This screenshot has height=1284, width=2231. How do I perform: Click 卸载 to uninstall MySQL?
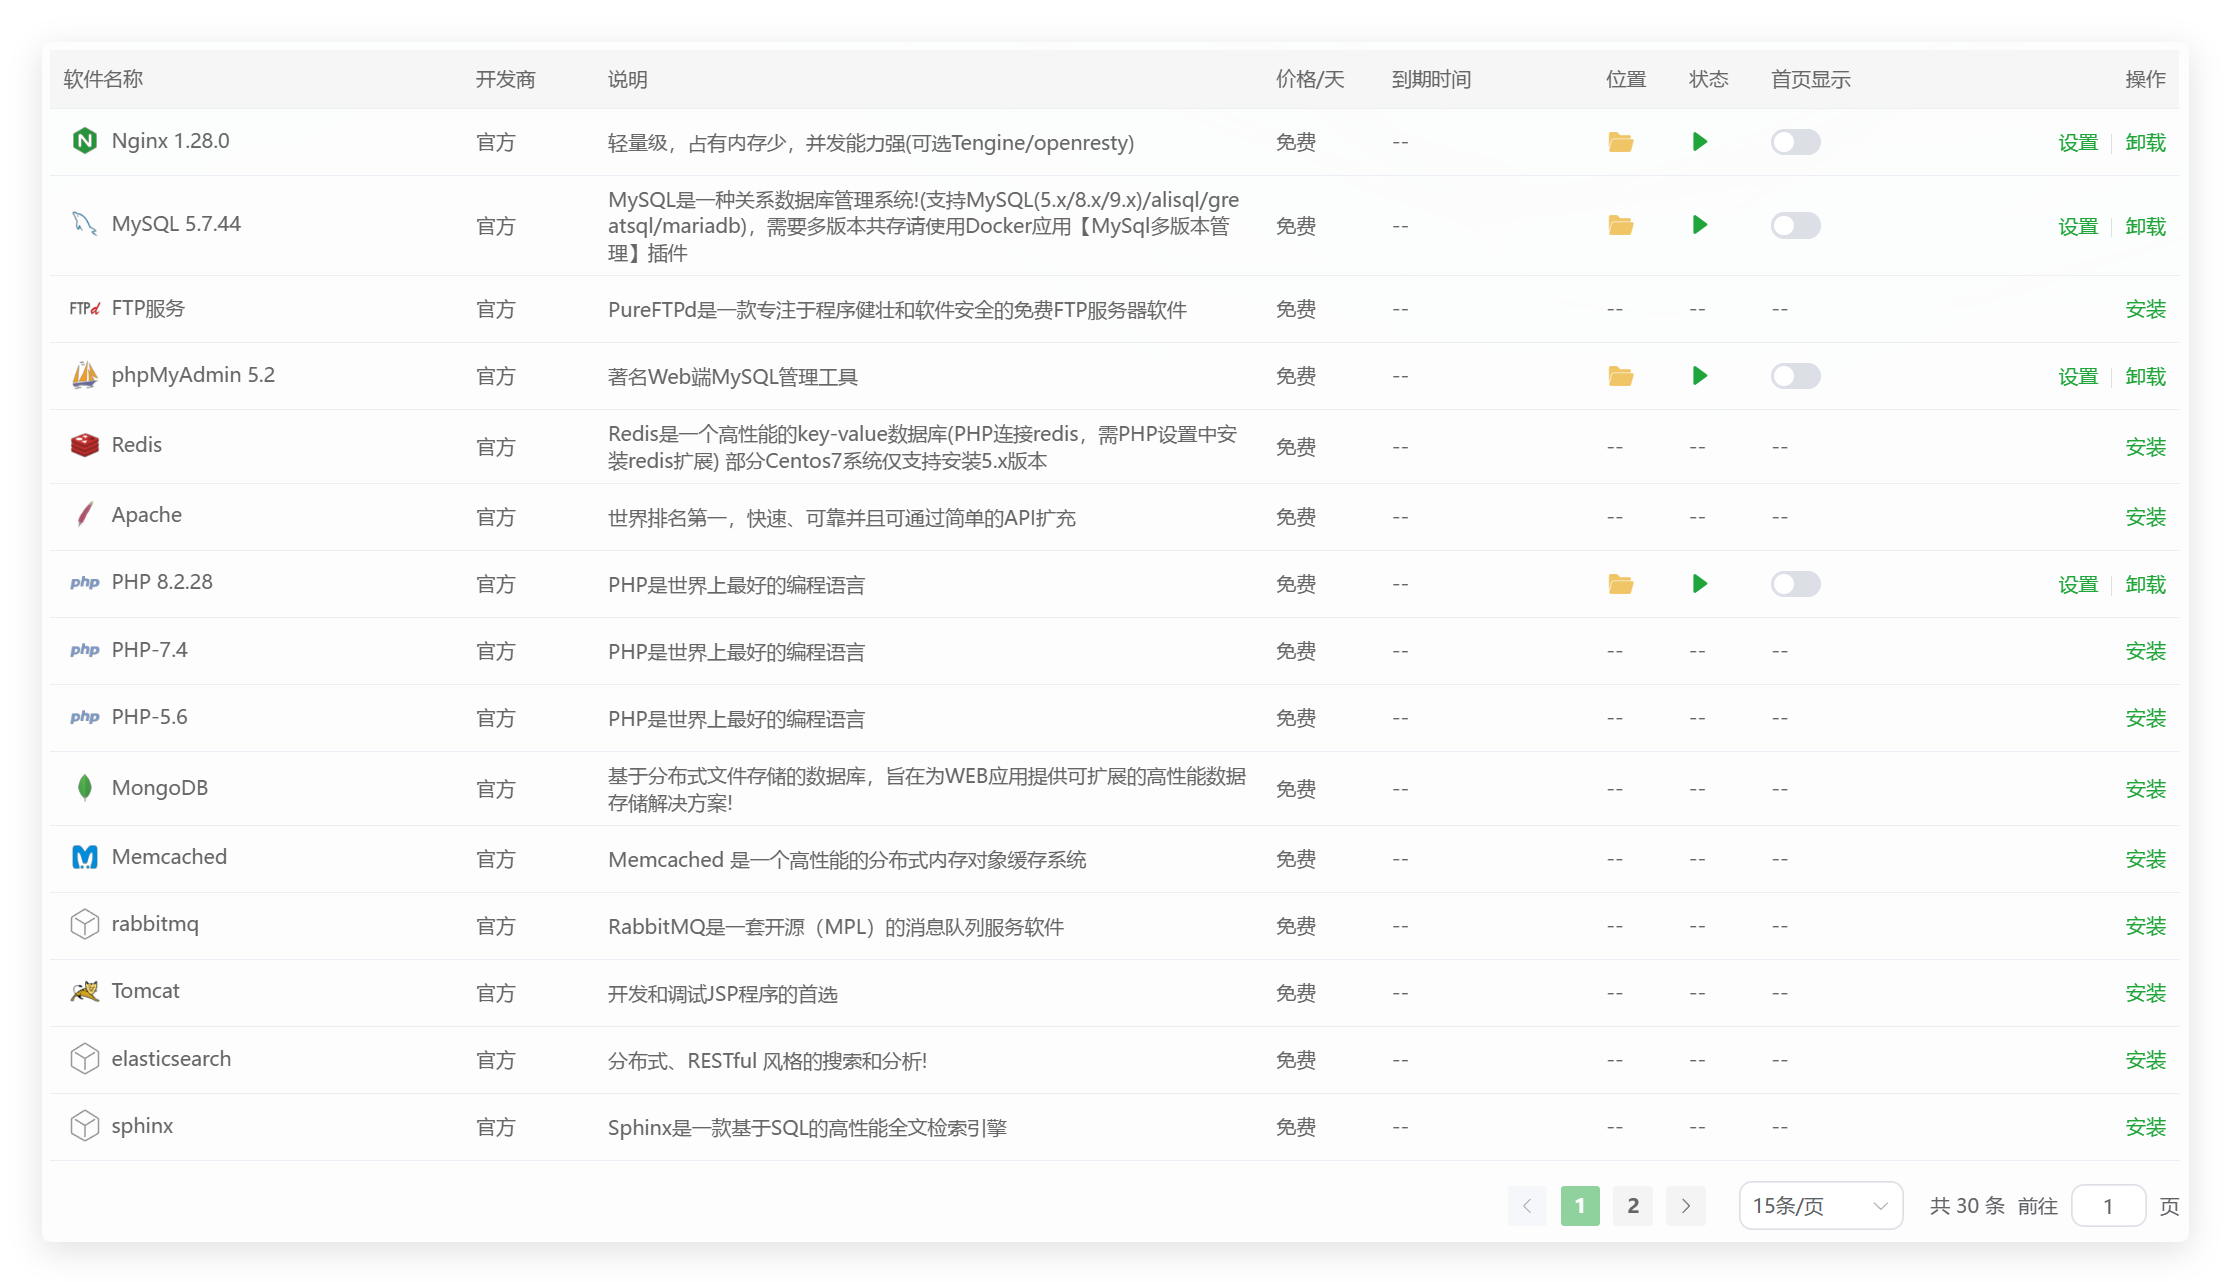(x=2145, y=226)
